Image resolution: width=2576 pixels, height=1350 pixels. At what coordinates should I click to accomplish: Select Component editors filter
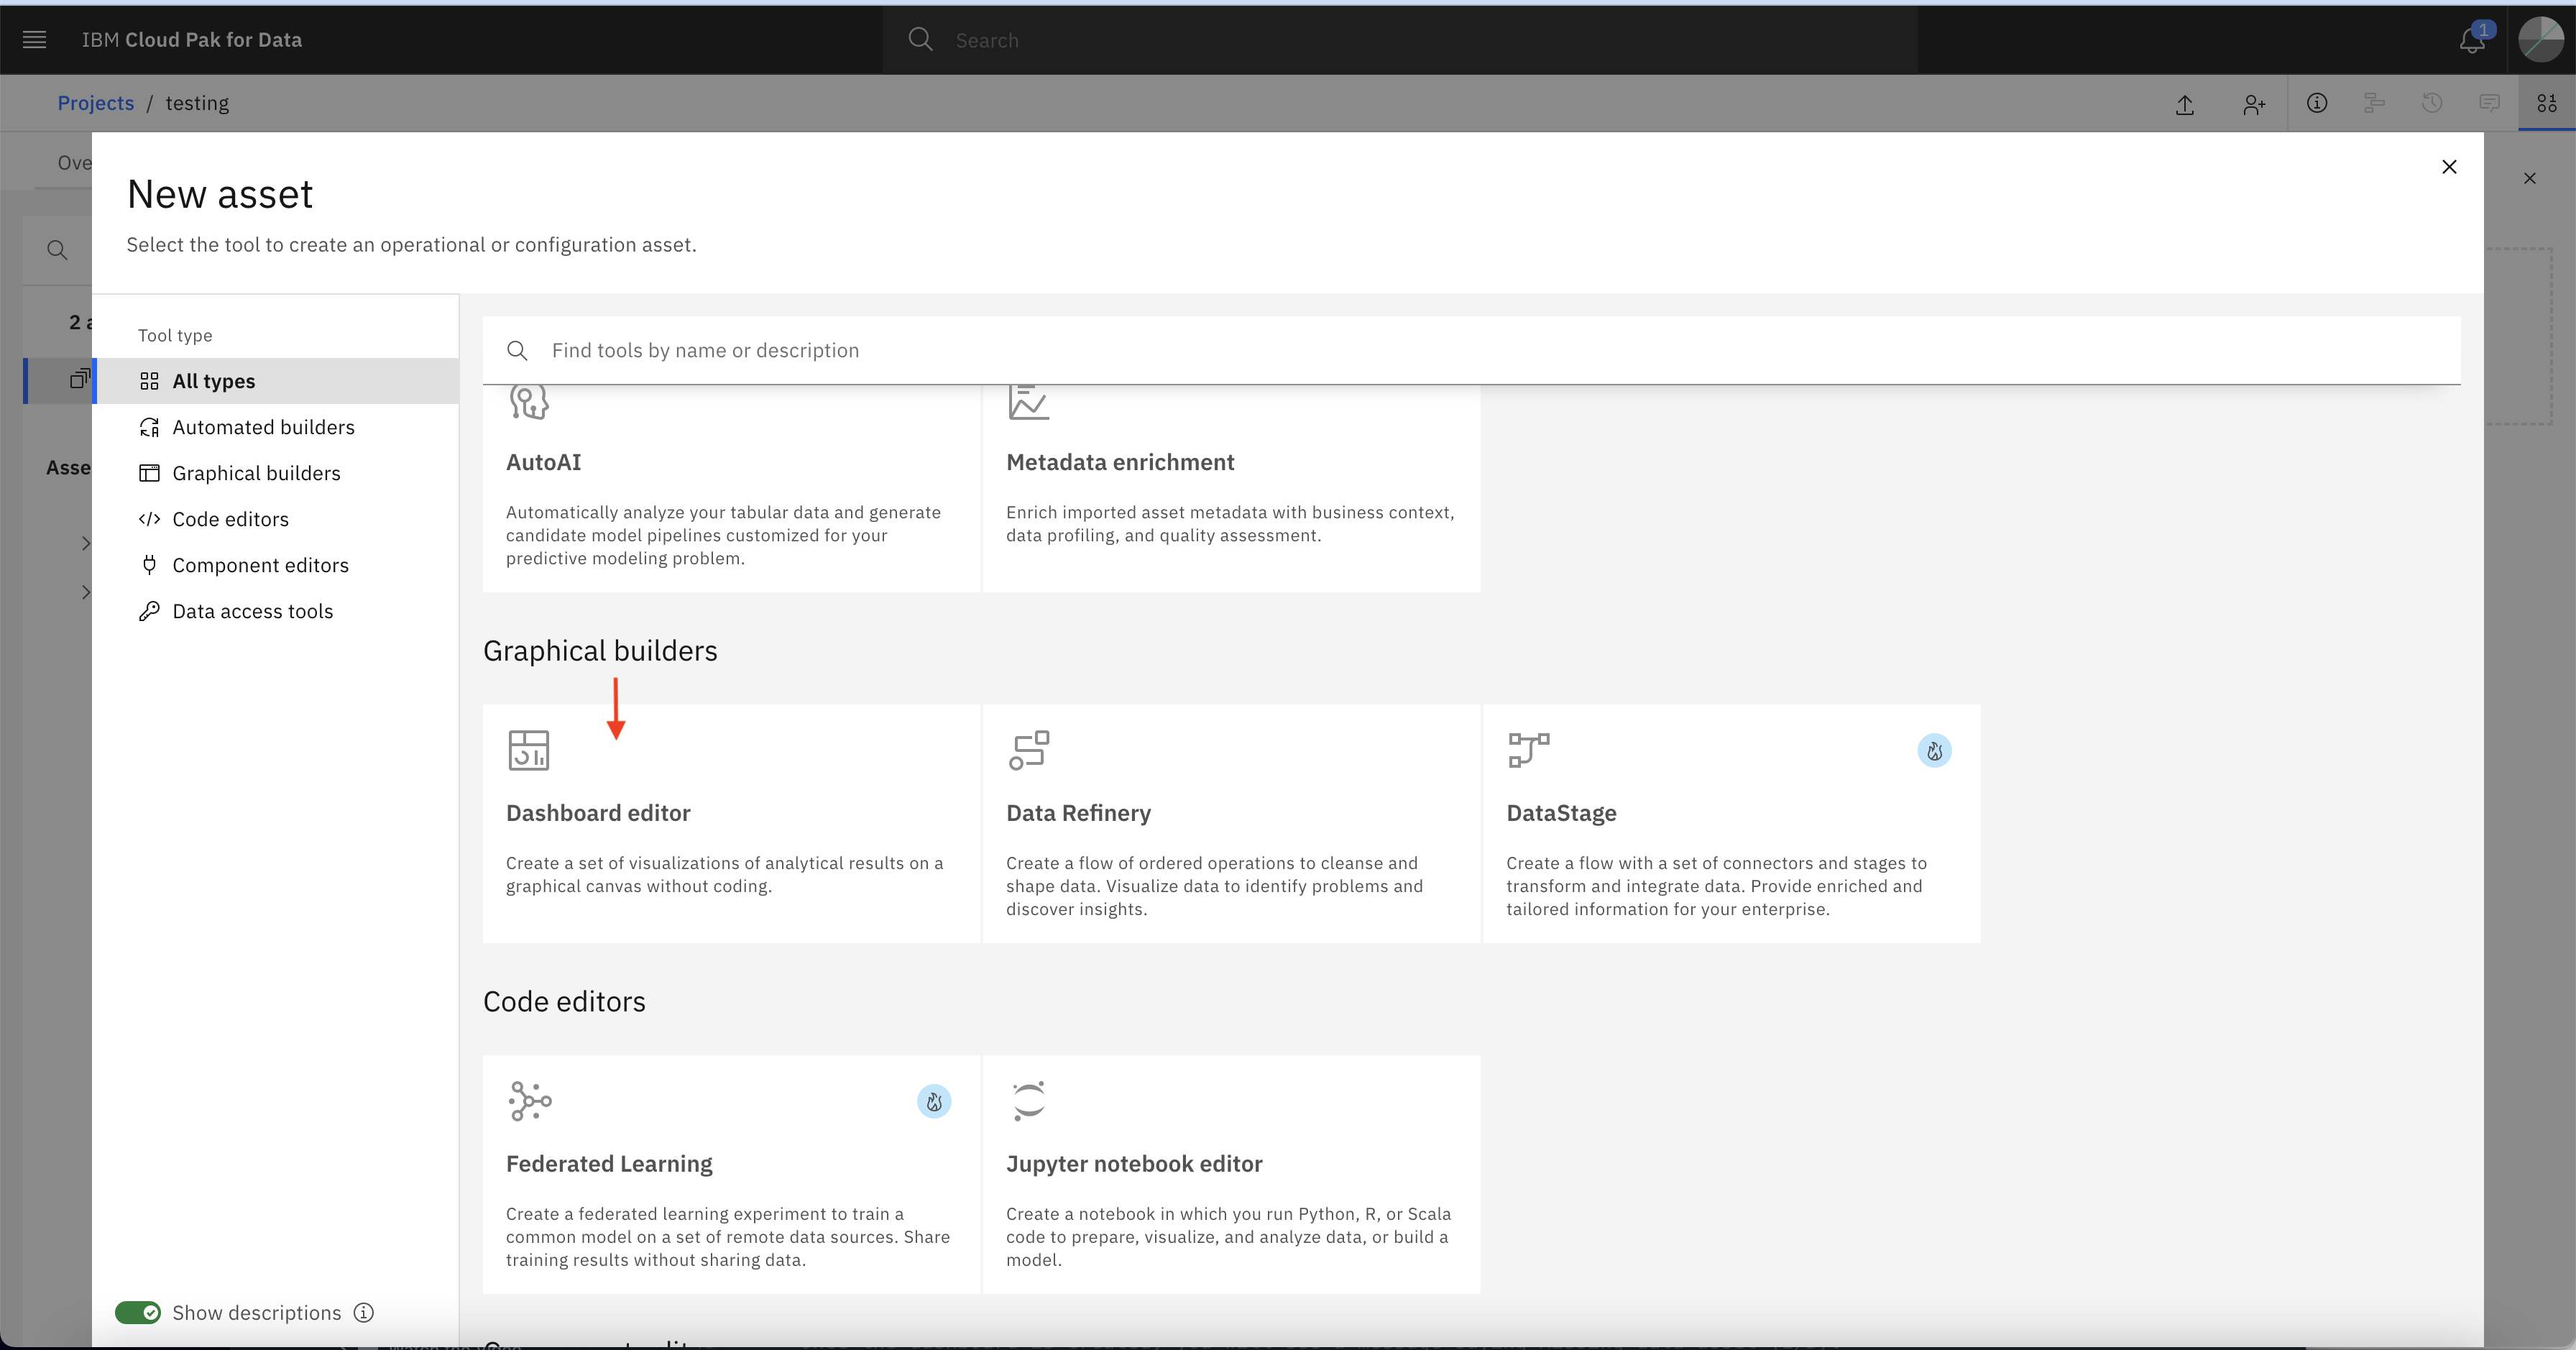pyautogui.click(x=276, y=565)
